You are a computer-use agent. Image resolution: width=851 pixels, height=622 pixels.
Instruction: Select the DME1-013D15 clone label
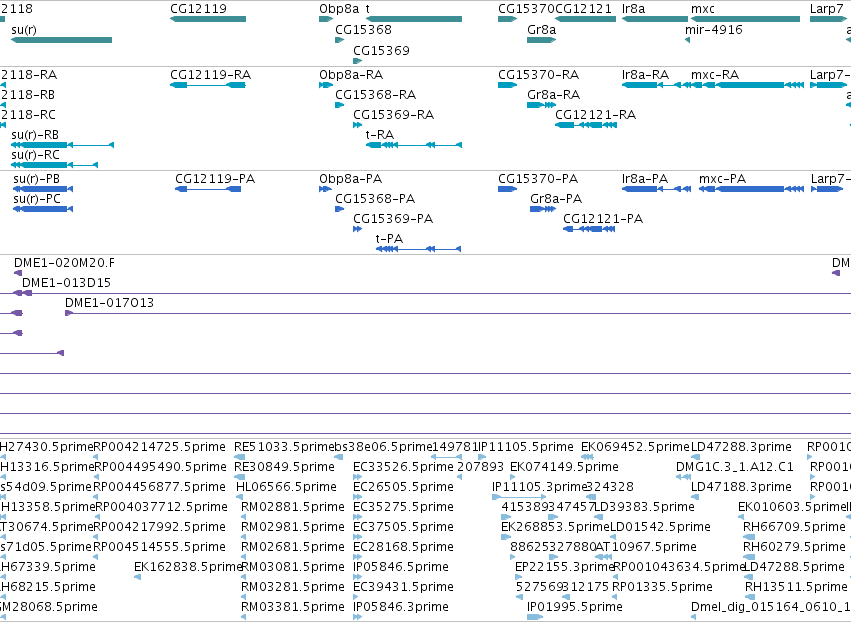(66, 283)
